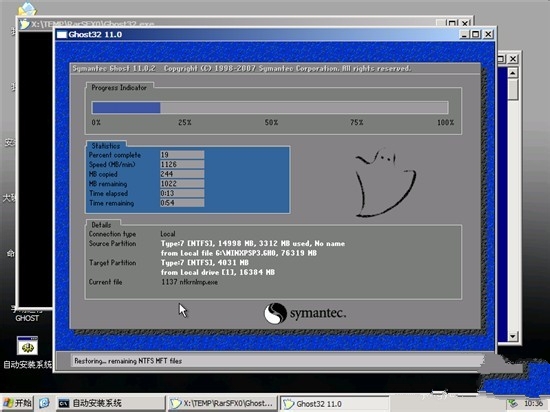Maximize the X:\TEMP\RarSFX0 console window
This screenshot has width=550, height=412.
coord(452,23)
